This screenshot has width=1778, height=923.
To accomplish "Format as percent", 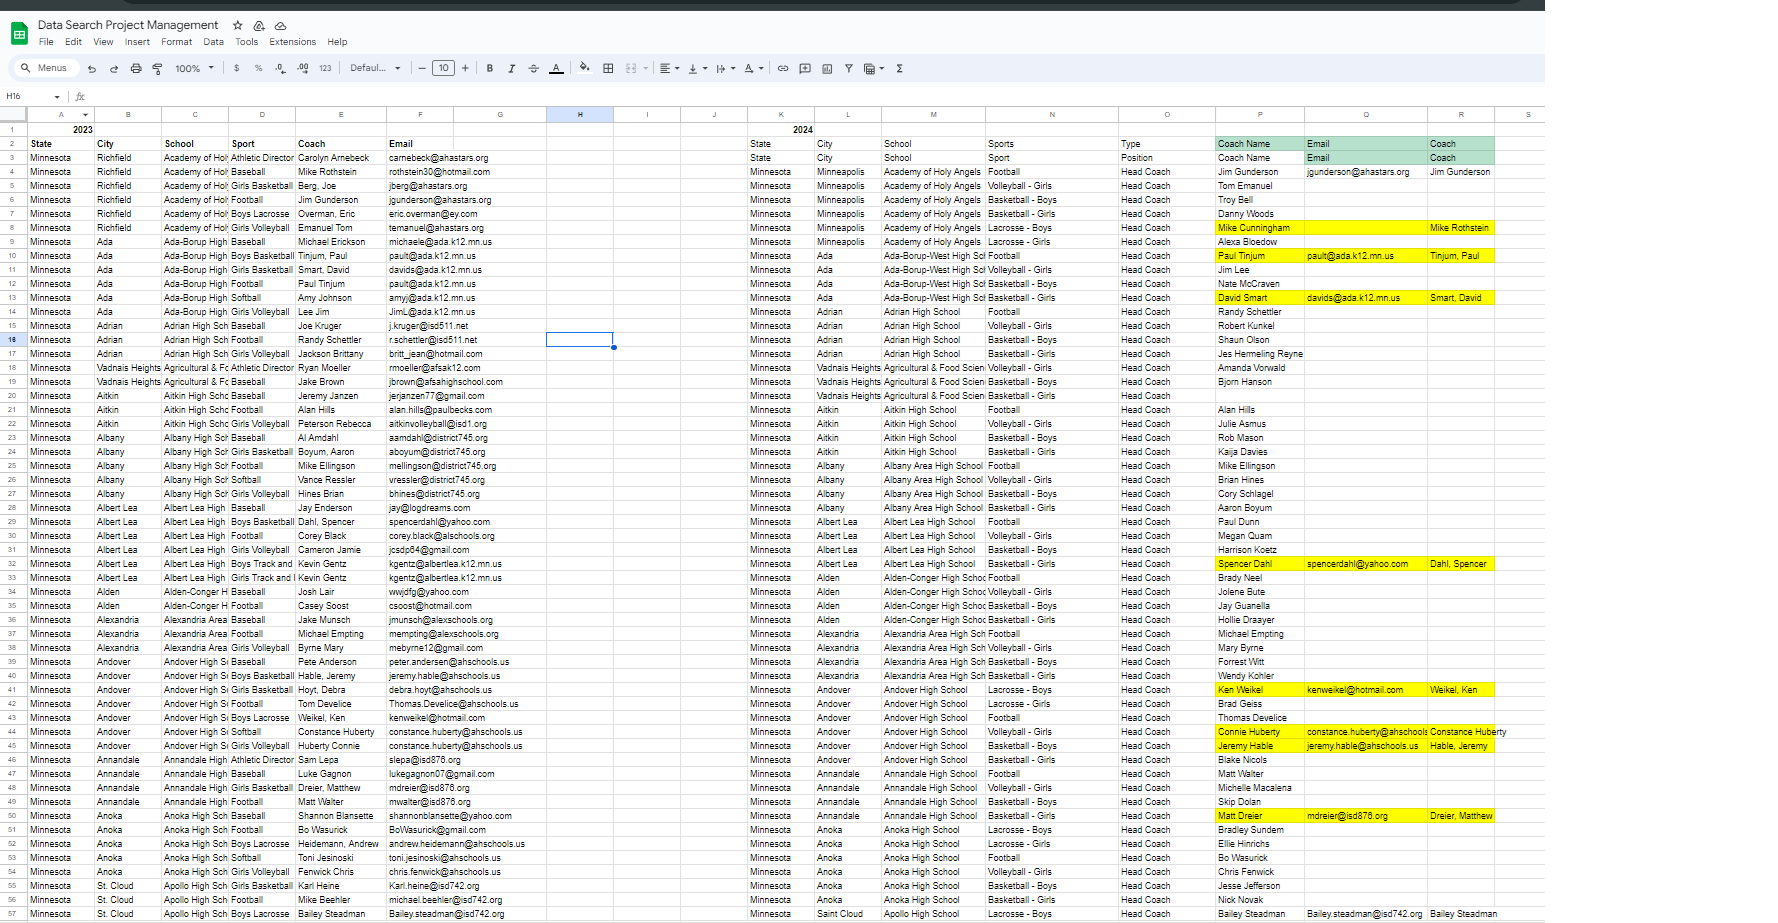I will click(258, 69).
